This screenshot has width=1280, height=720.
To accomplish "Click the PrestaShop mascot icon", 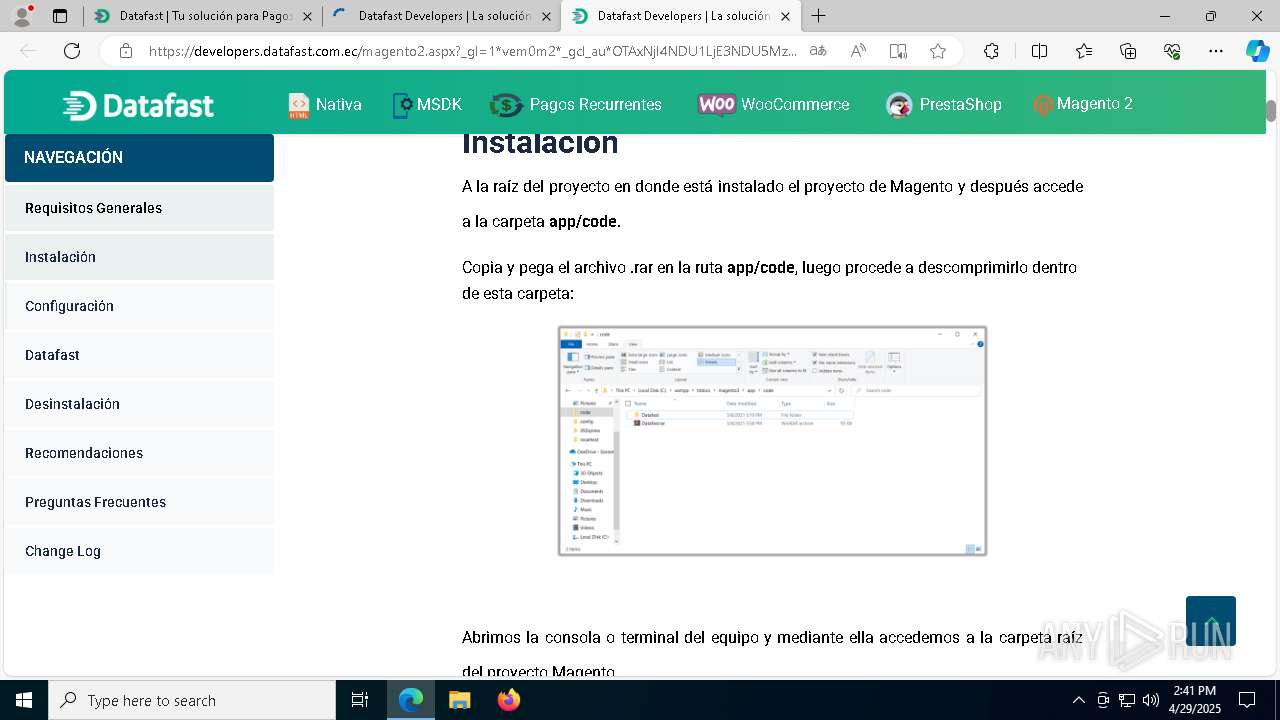I will coord(899,105).
